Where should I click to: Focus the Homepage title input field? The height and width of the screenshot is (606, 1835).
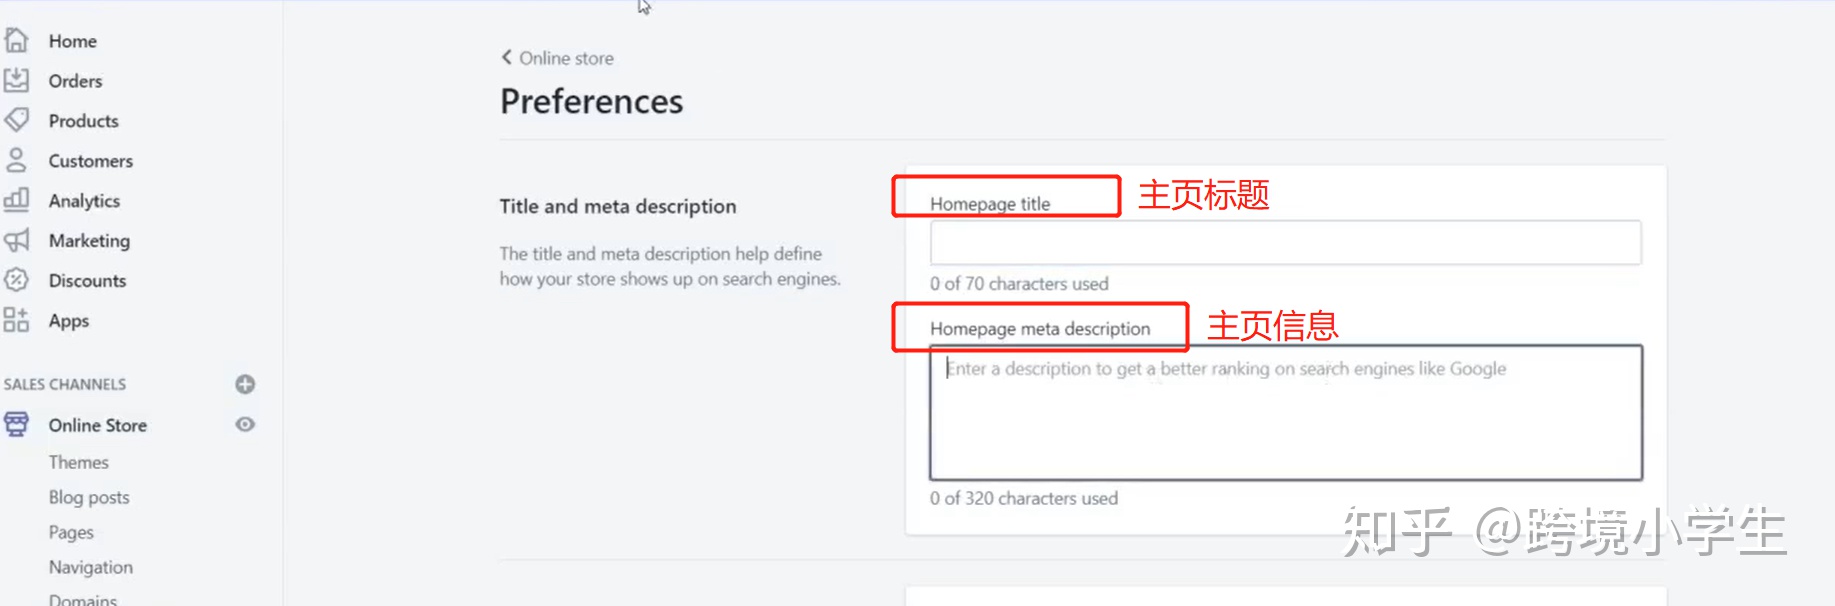[x=1285, y=243]
